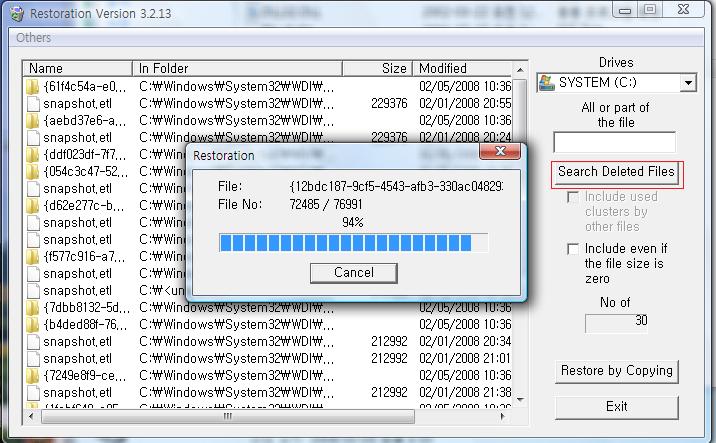Open the Others menu
Screen dimensions: 716x443
[33, 38]
